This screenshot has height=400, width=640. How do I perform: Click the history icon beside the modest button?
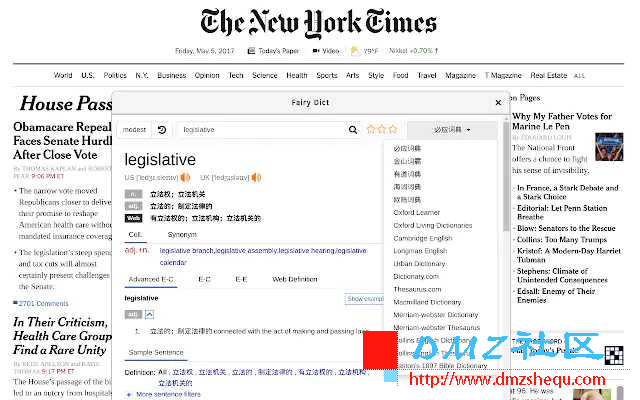click(x=163, y=130)
